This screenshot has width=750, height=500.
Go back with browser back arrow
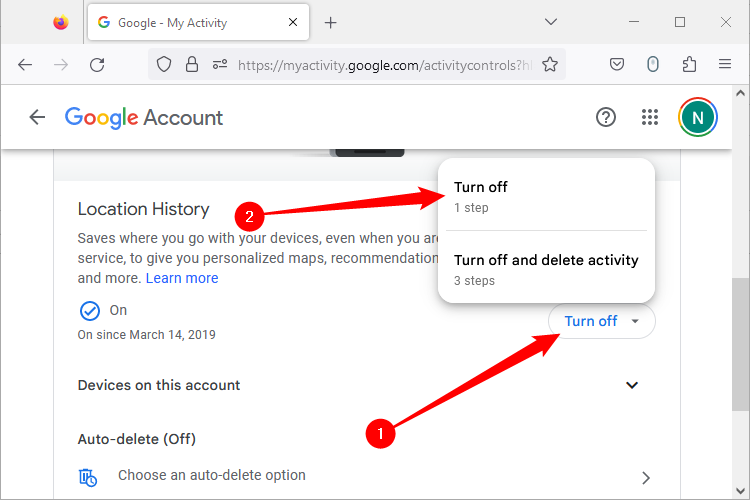25,65
